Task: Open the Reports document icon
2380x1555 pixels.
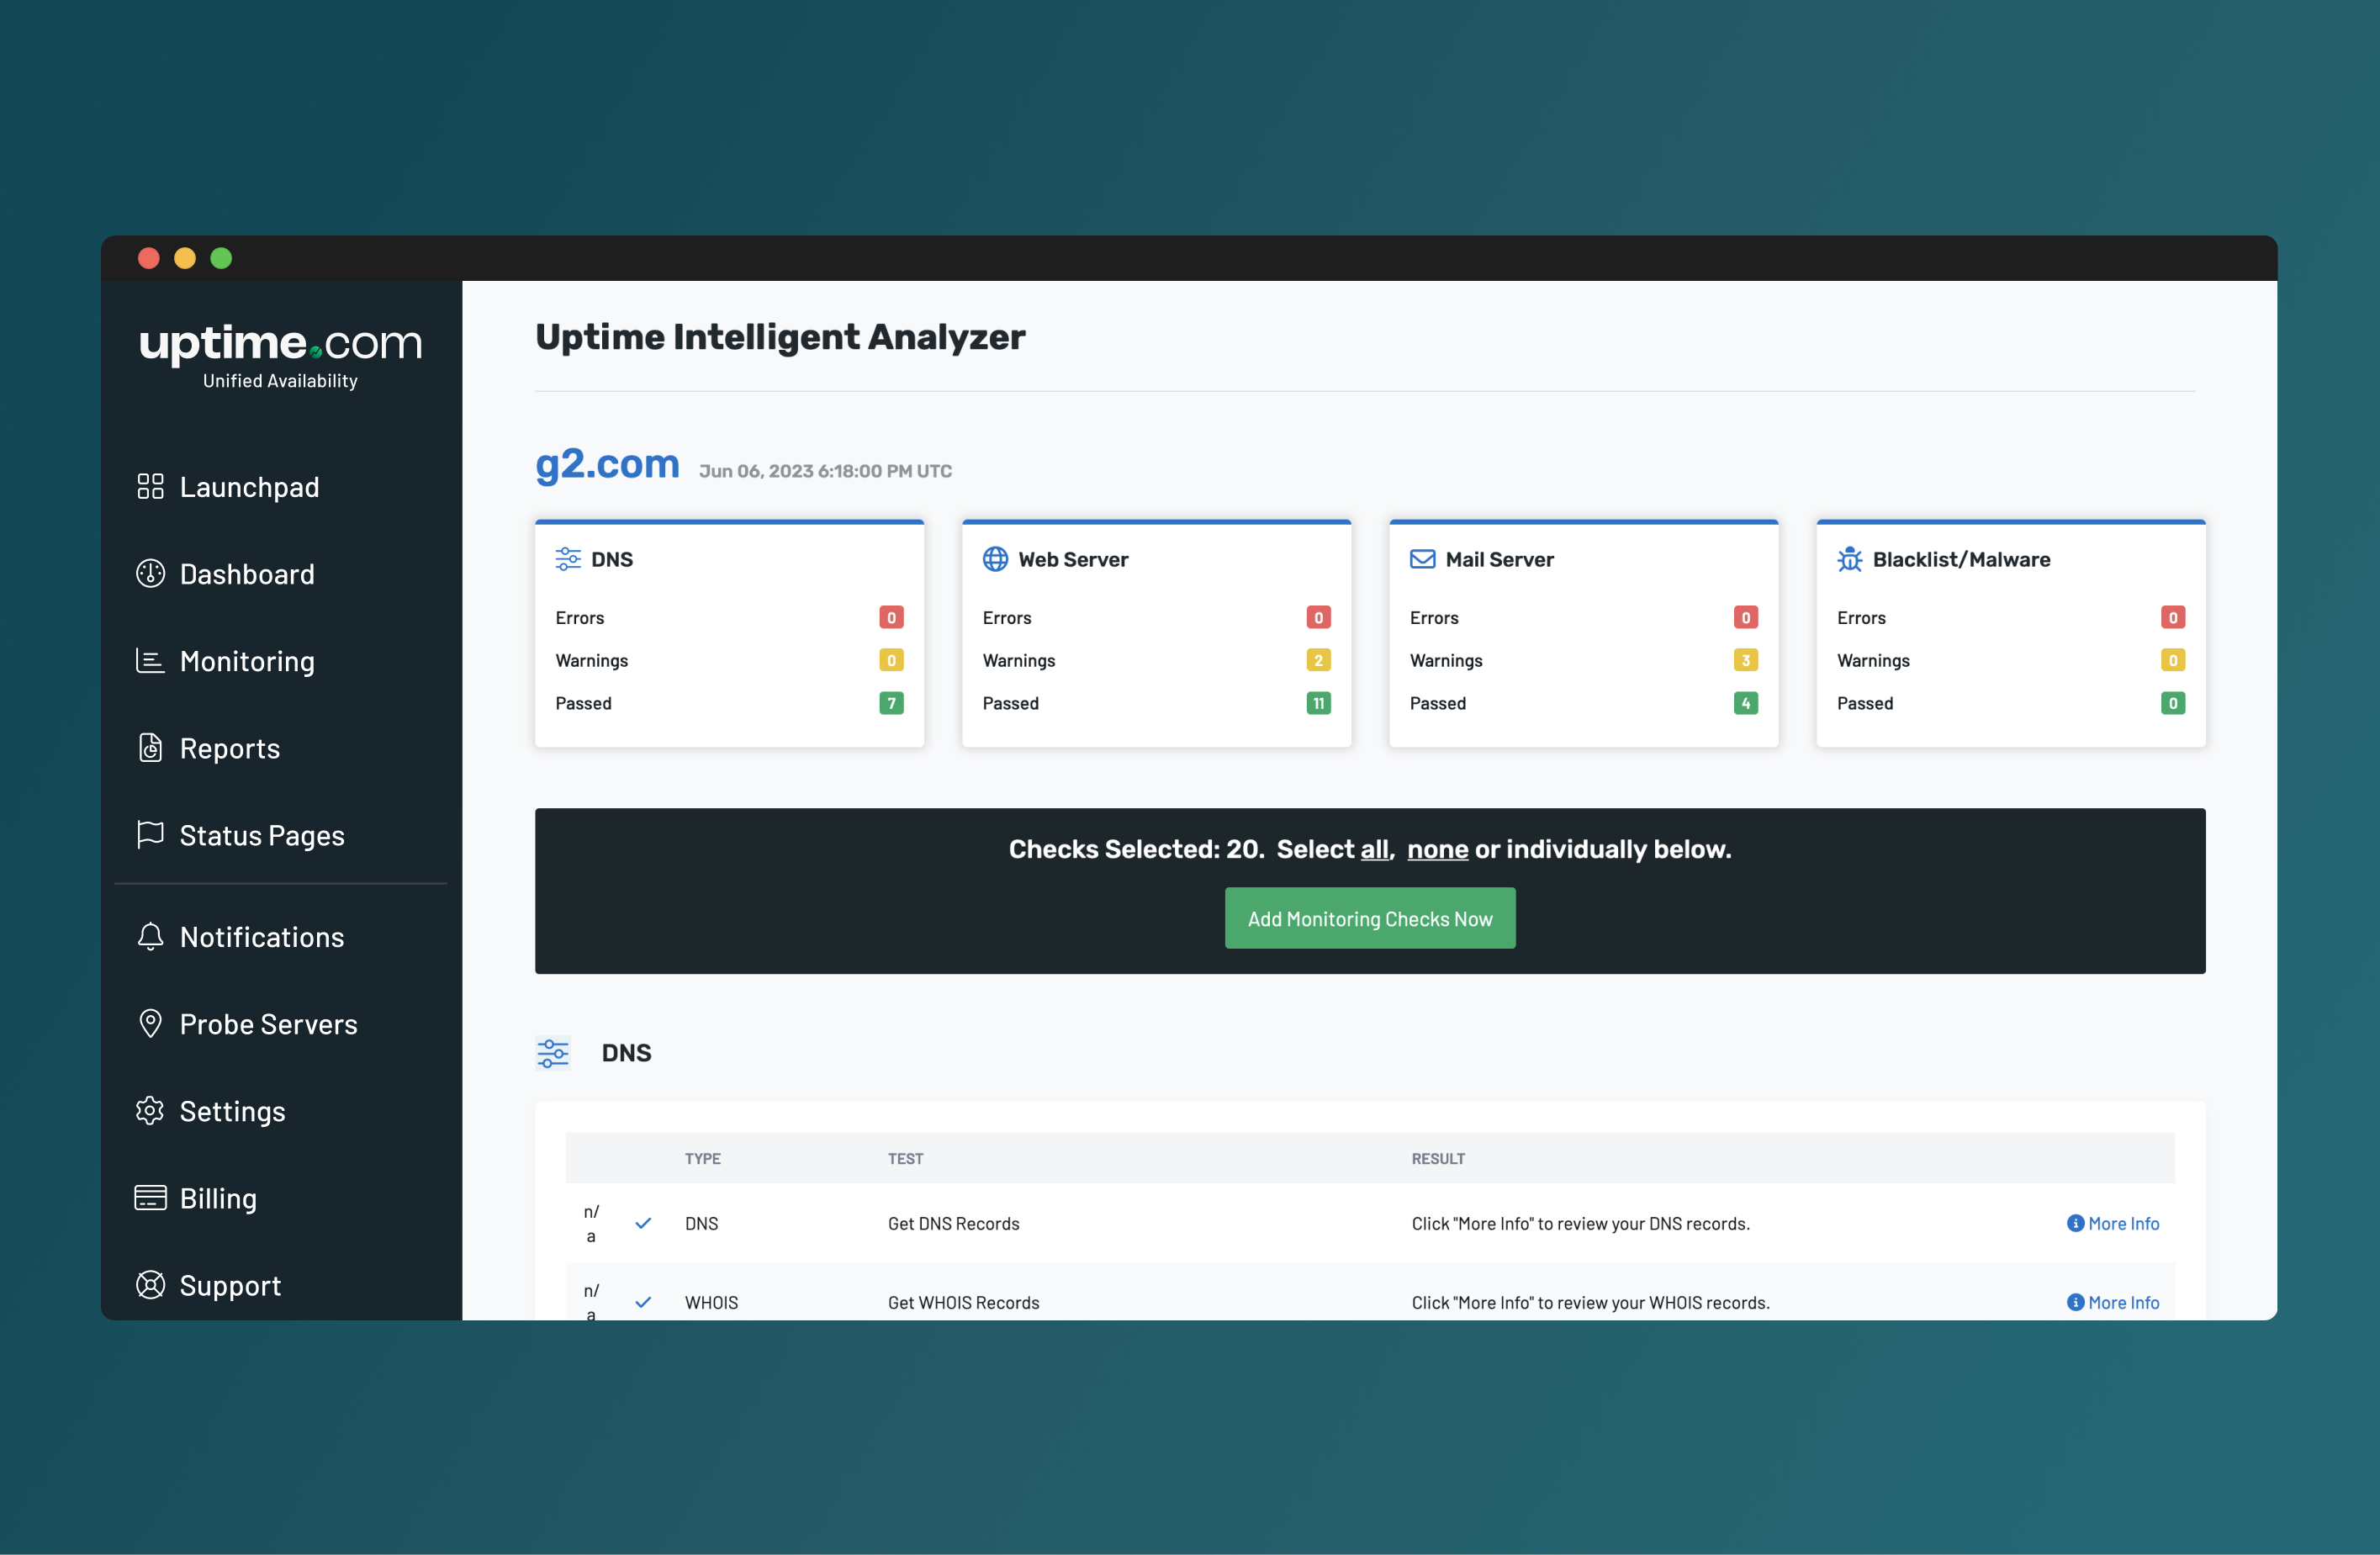Action: [151, 748]
